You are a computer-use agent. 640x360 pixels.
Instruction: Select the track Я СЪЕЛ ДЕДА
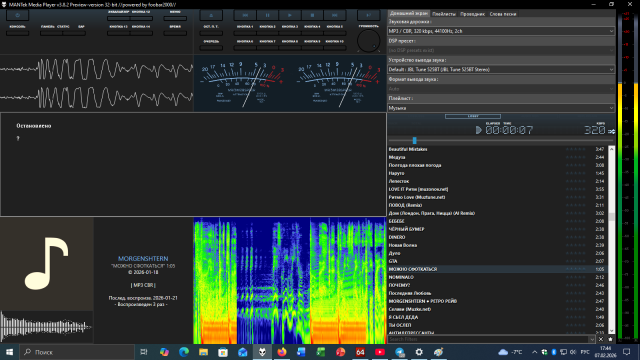point(497,317)
